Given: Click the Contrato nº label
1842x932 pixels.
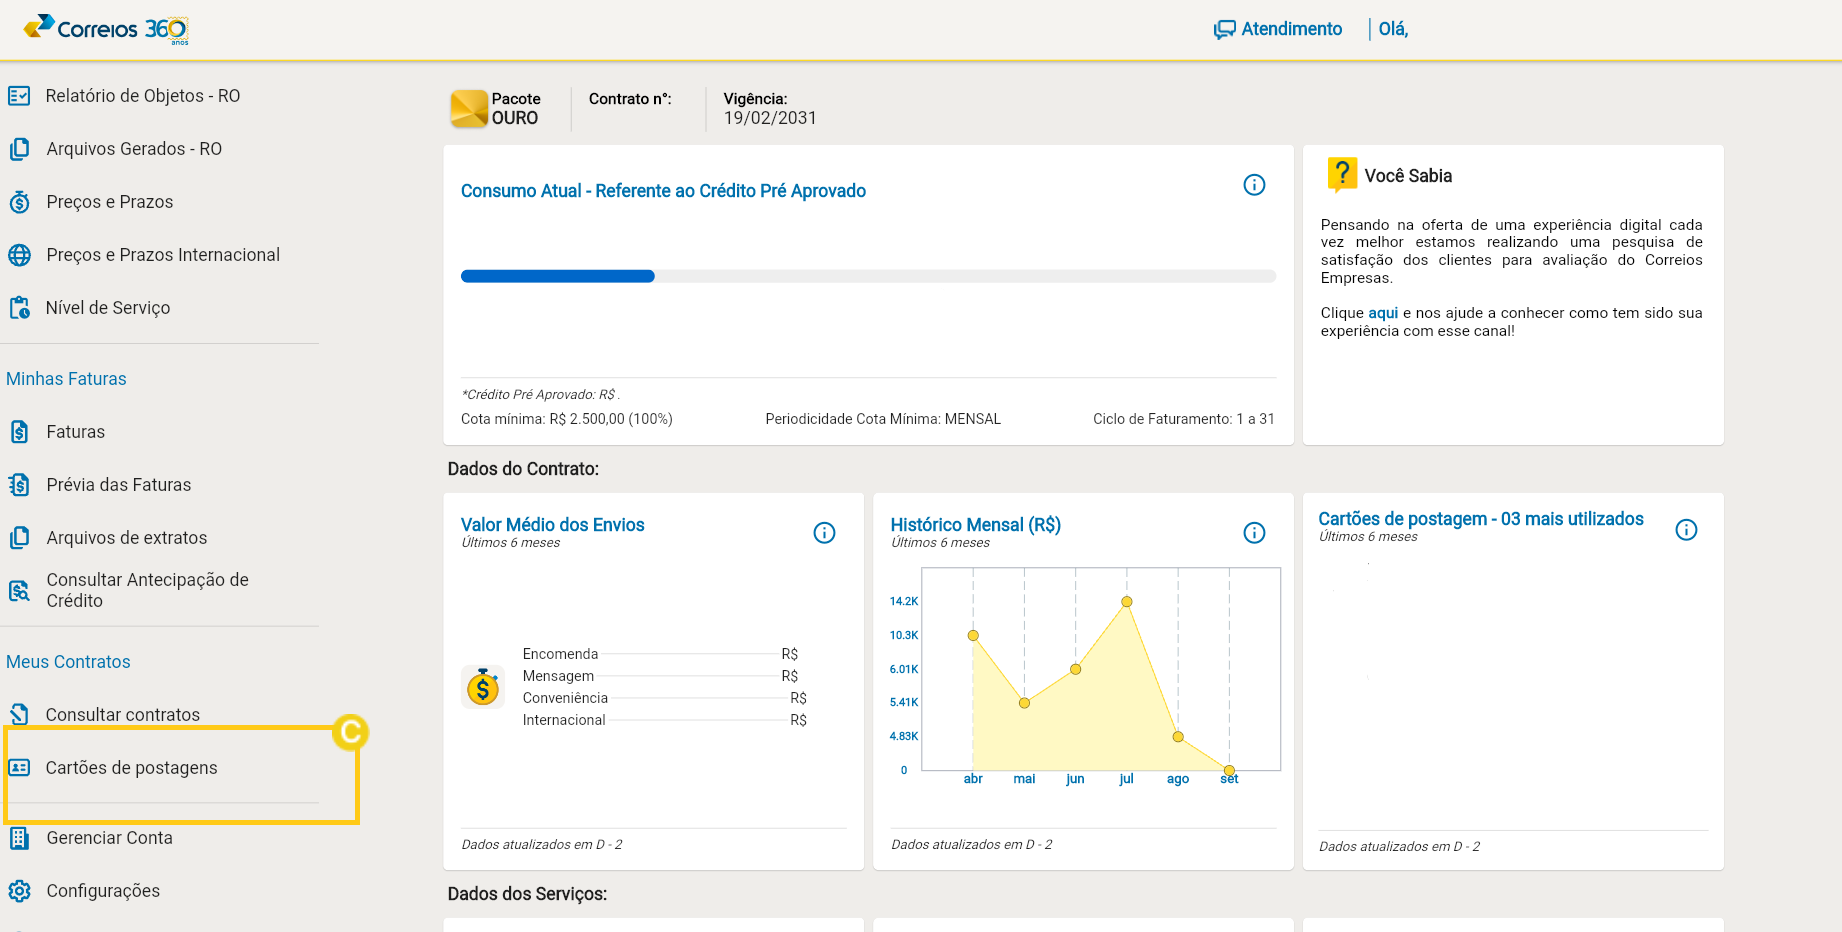Looking at the screenshot, I should 630,99.
